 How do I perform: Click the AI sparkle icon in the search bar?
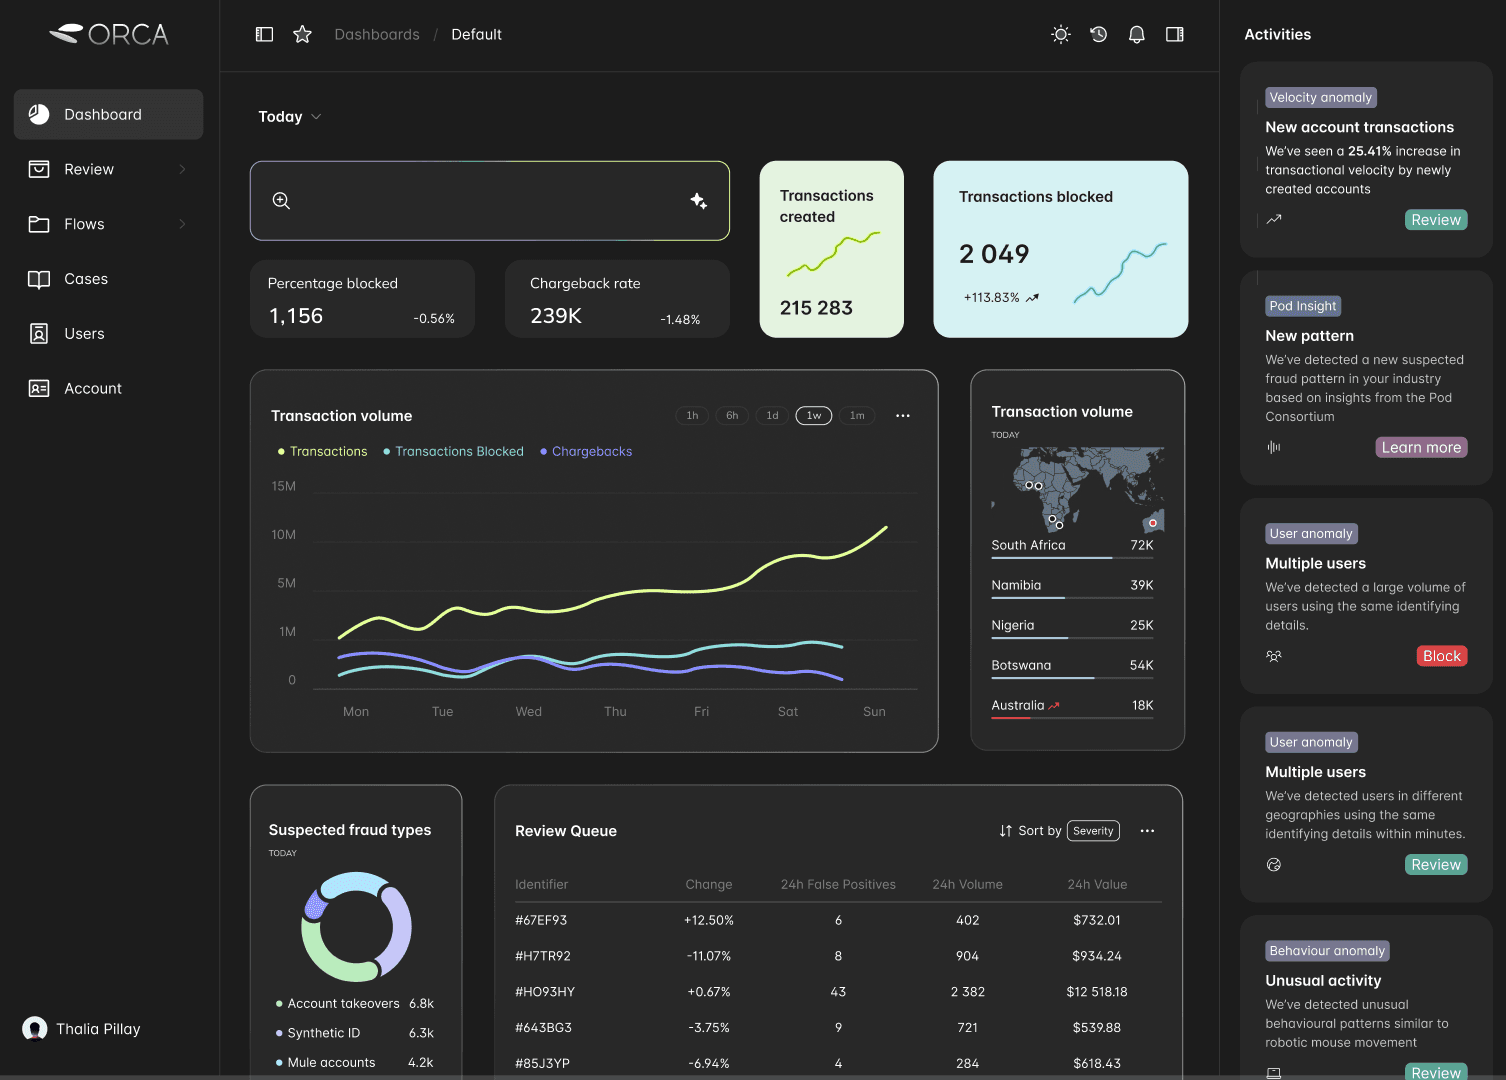point(699,201)
